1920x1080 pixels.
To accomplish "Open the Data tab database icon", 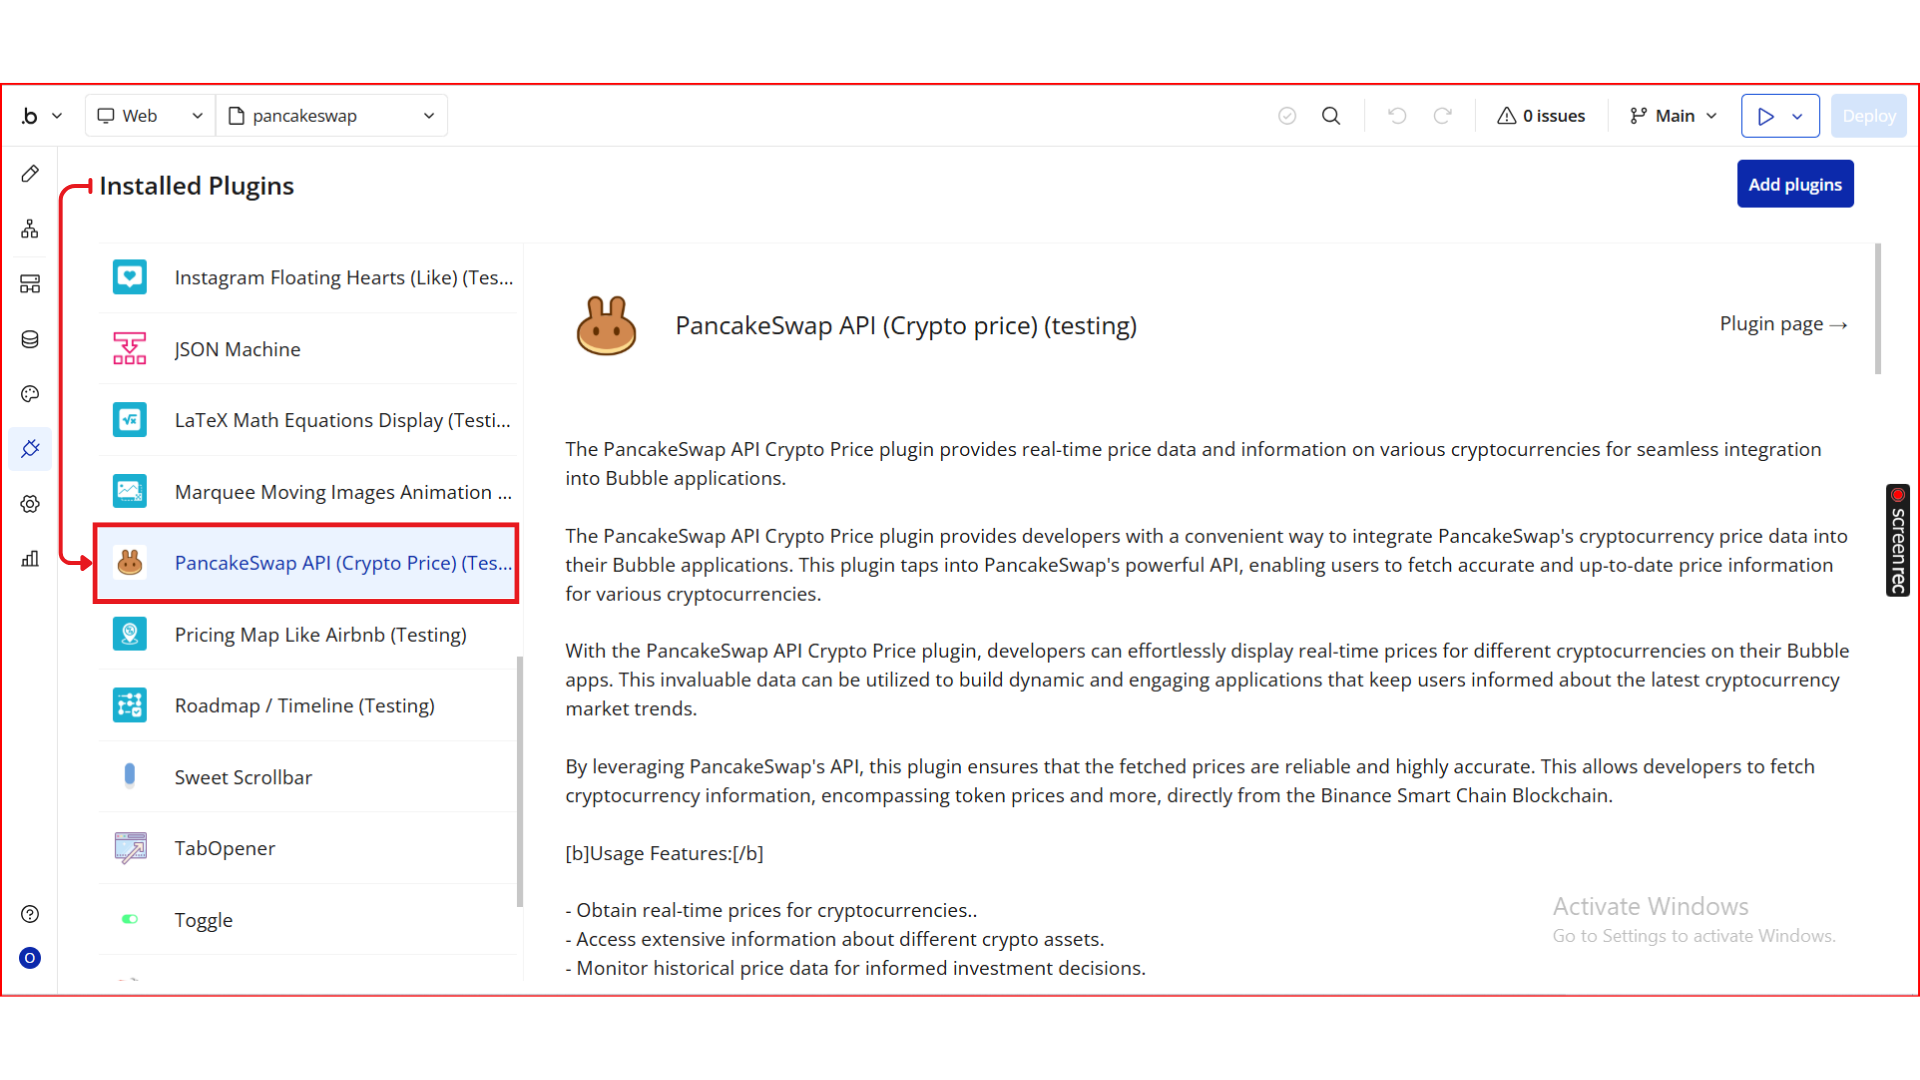I will 30,339.
